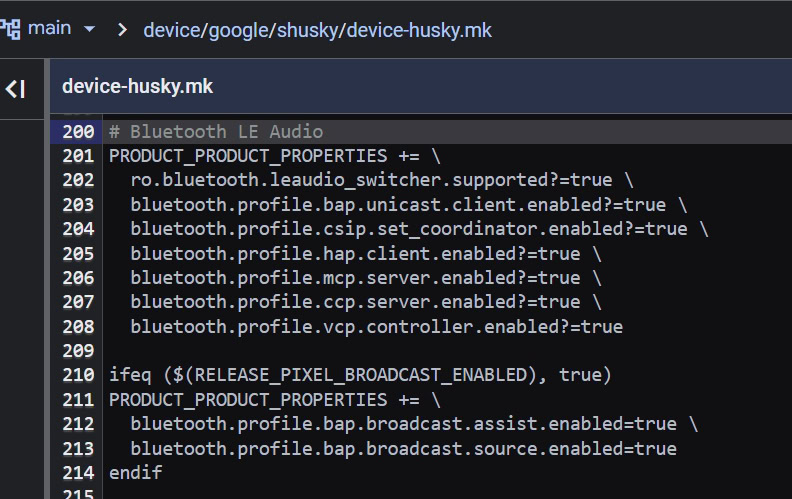Open the device folder in breadcrumb
This screenshot has height=499, width=792.
(x=170, y=30)
